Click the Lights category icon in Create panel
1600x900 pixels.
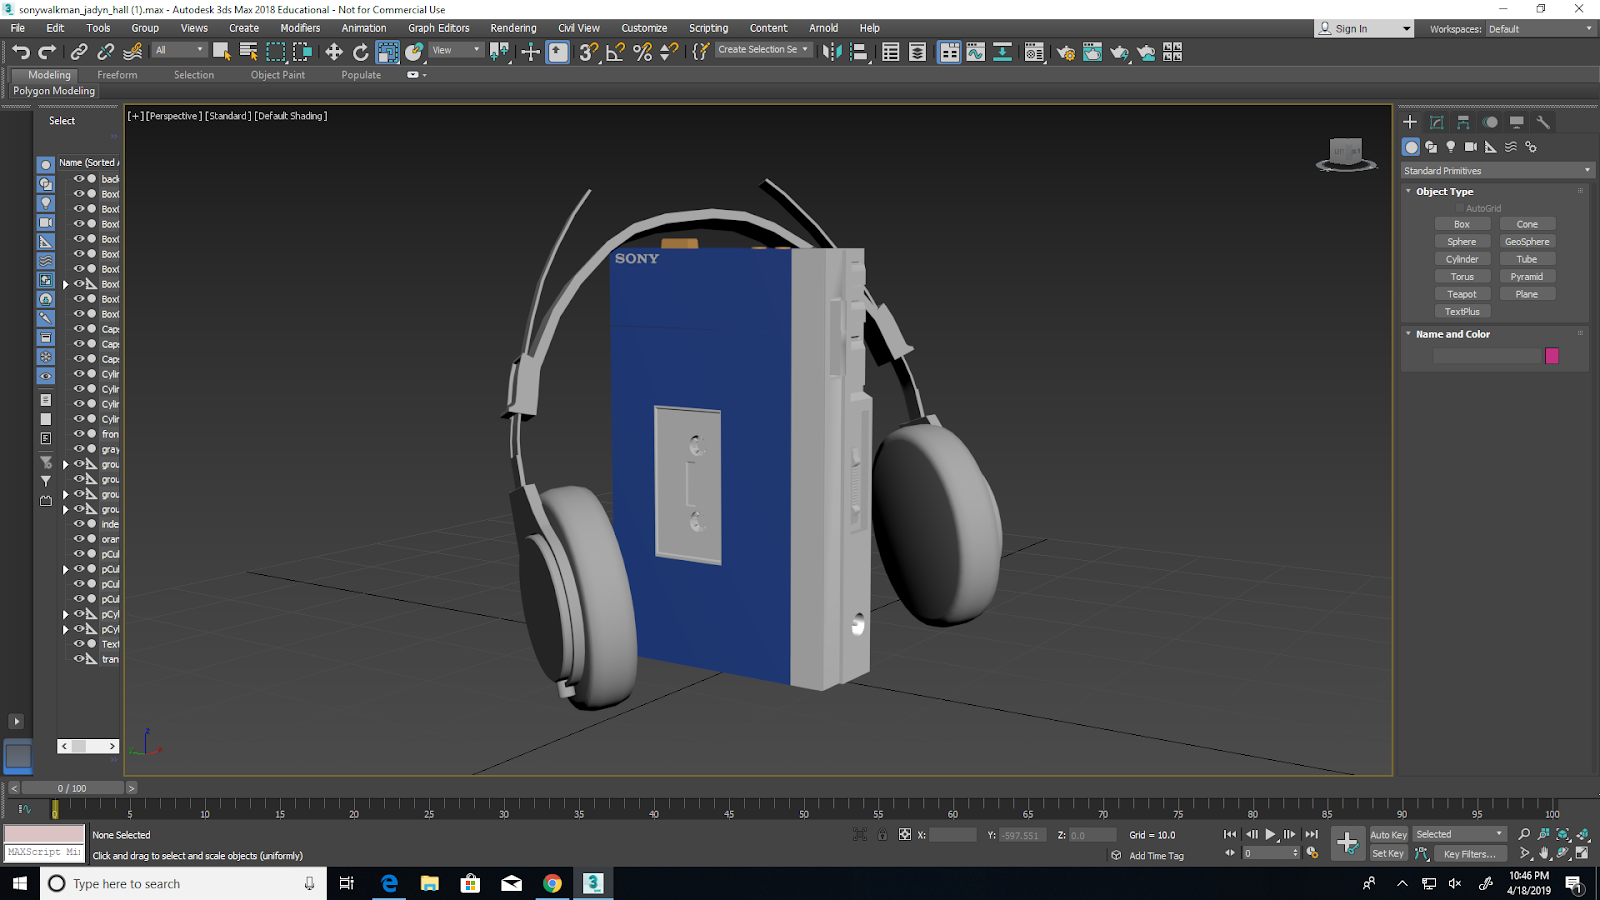coord(1450,146)
